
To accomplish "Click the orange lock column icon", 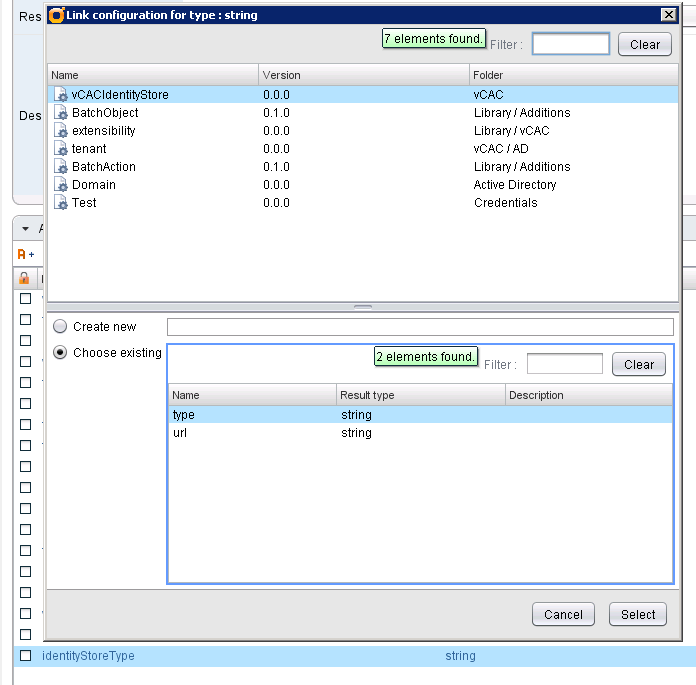I will coord(24,278).
